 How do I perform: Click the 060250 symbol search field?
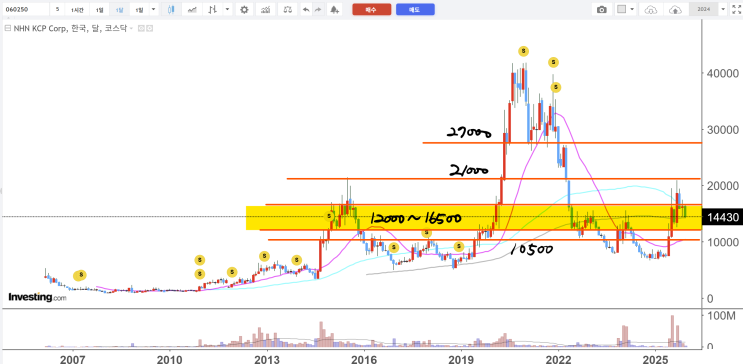pos(25,9)
